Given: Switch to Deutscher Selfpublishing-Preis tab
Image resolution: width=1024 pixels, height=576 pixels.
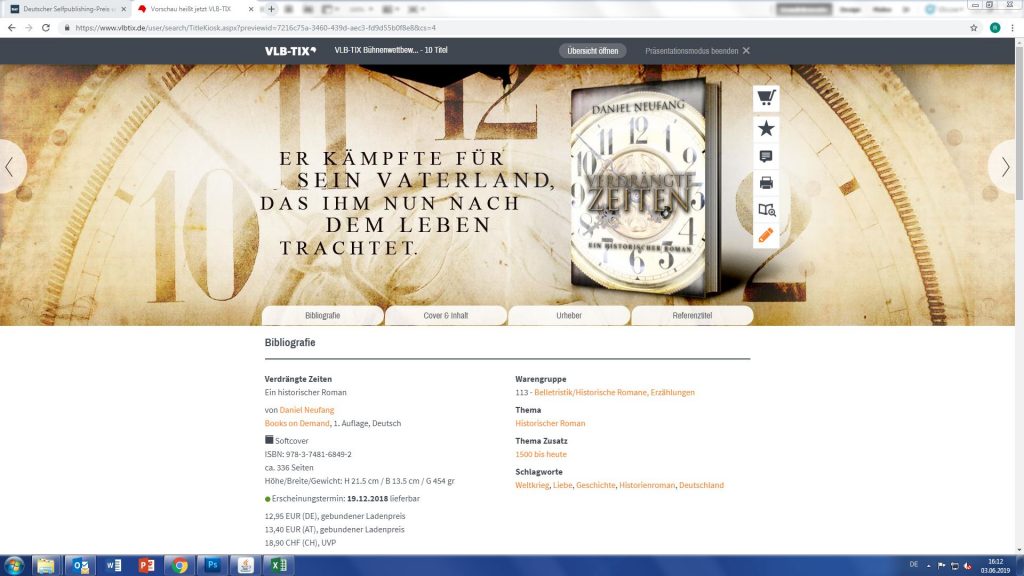Looking at the screenshot, I should click(x=69, y=9).
